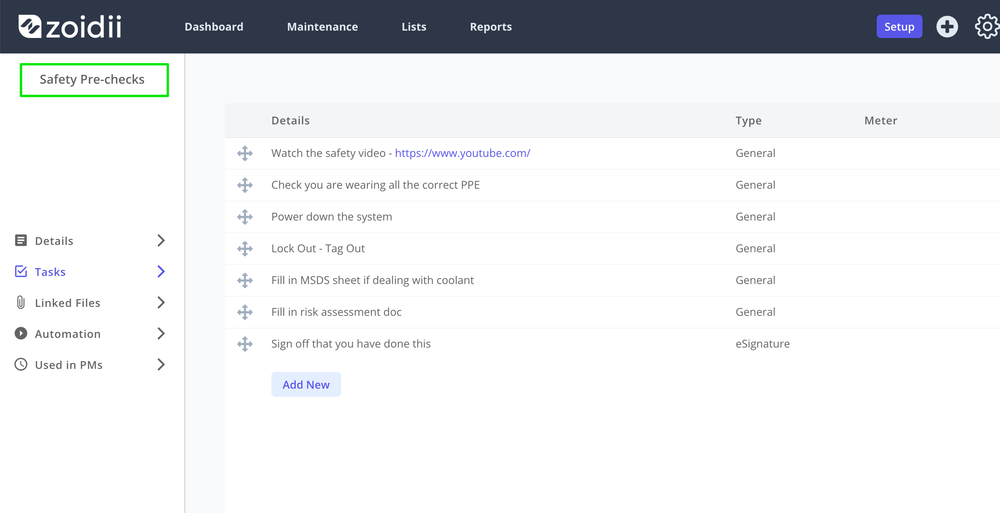Select 'Fill in risk assessment doc' task

(336, 312)
